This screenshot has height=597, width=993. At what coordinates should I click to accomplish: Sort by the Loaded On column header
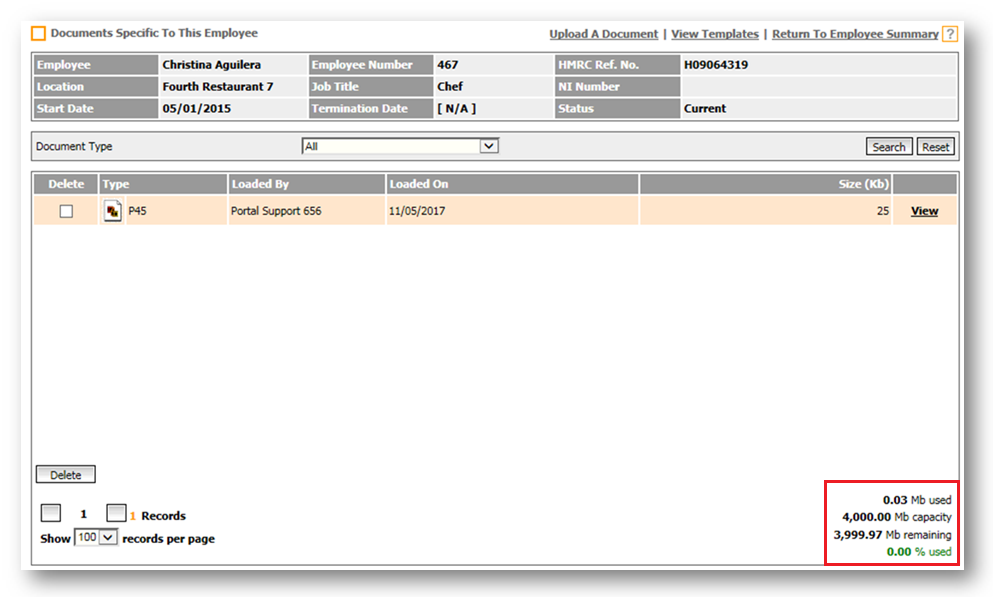pyautogui.click(x=512, y=184)
